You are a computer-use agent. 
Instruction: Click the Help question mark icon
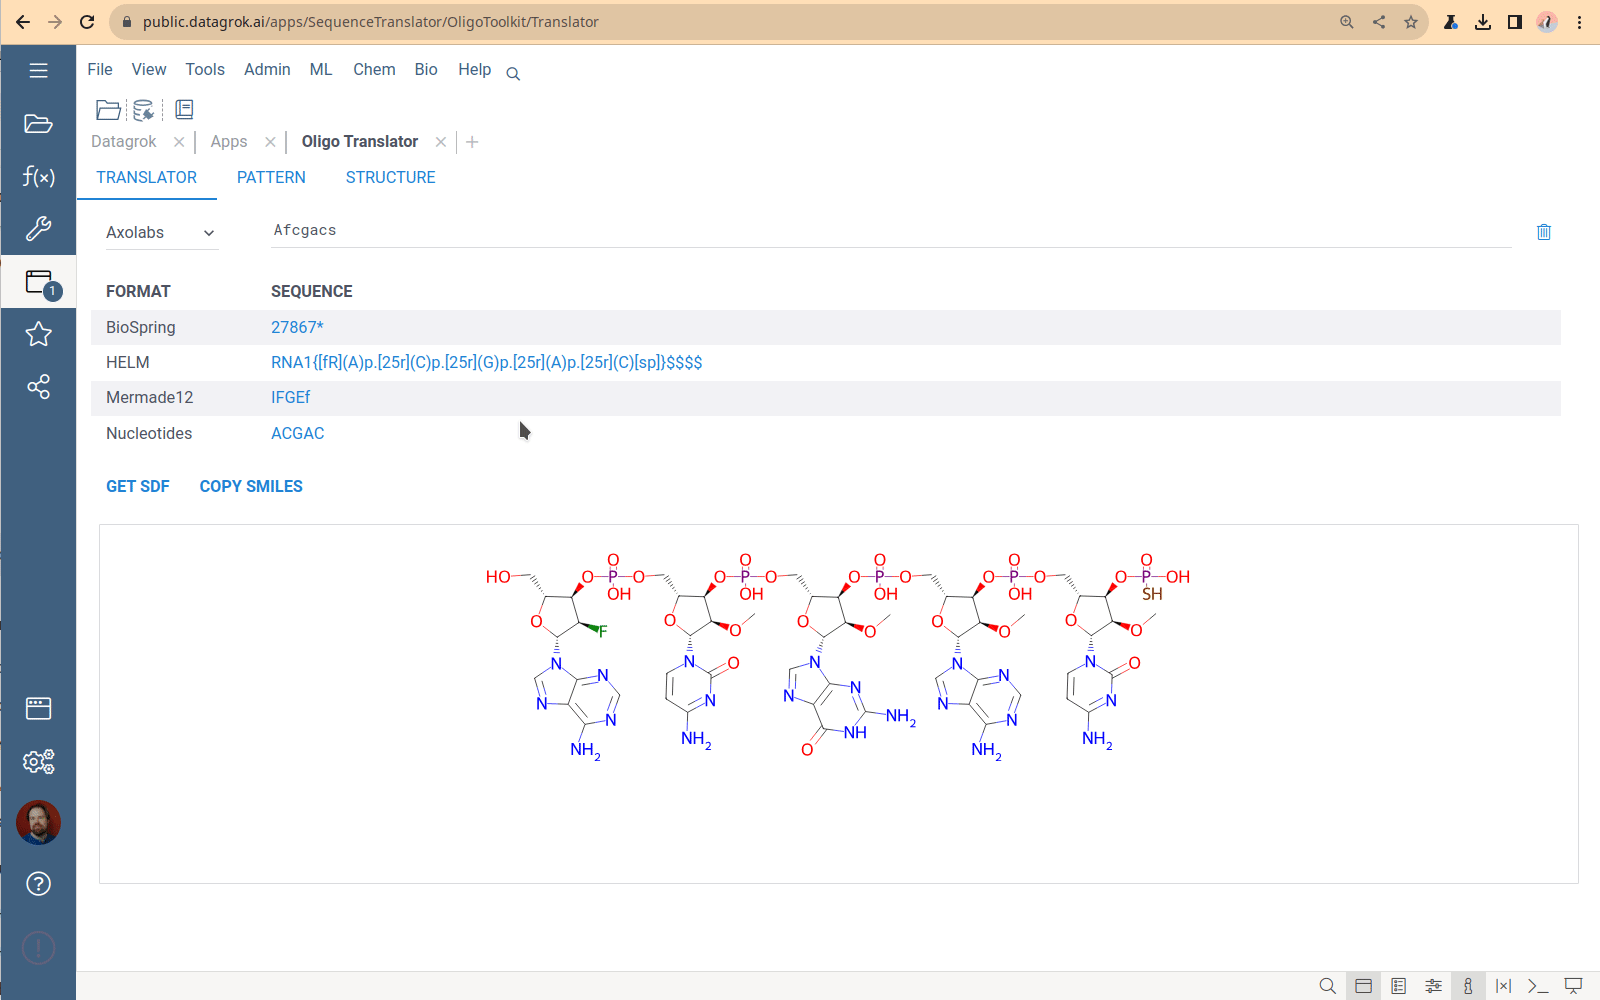[38, 884]
